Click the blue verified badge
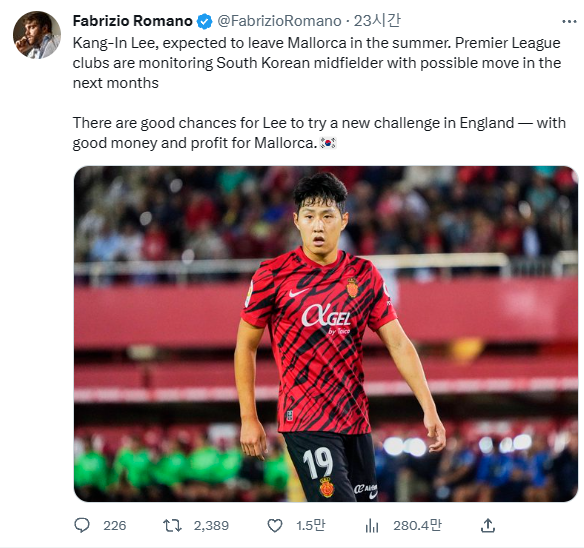Screen dimensions: 584x548 [x=204, y=21]
